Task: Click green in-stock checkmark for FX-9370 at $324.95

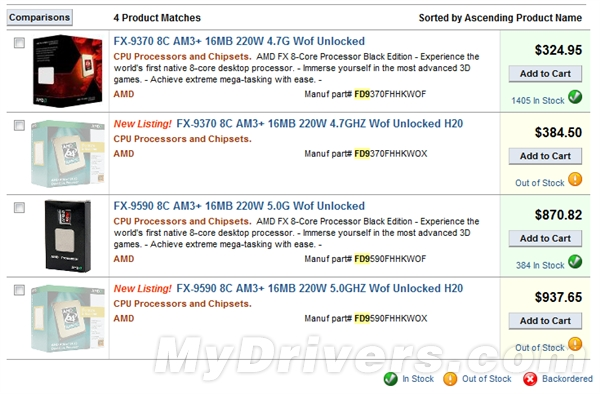Action: click(575, 97)
